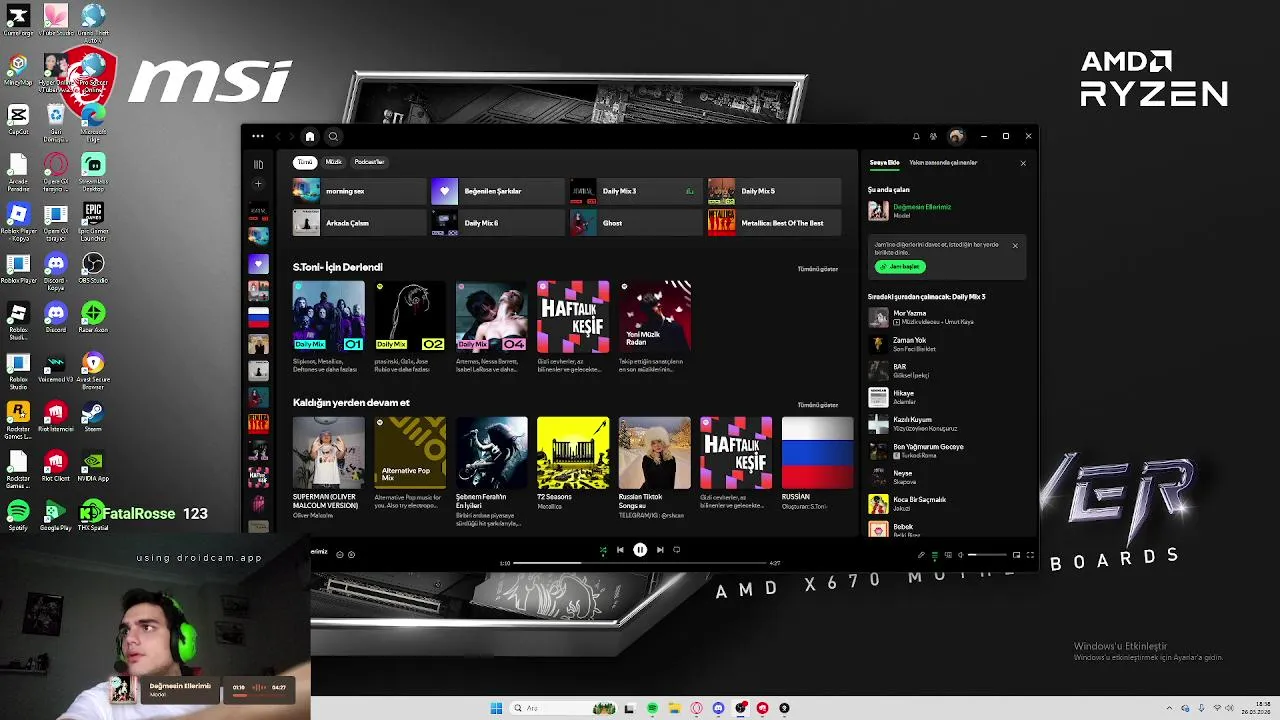Play 'Mor Yazma' from the queue
1280x720 pixels.
[x=945, y=318]
